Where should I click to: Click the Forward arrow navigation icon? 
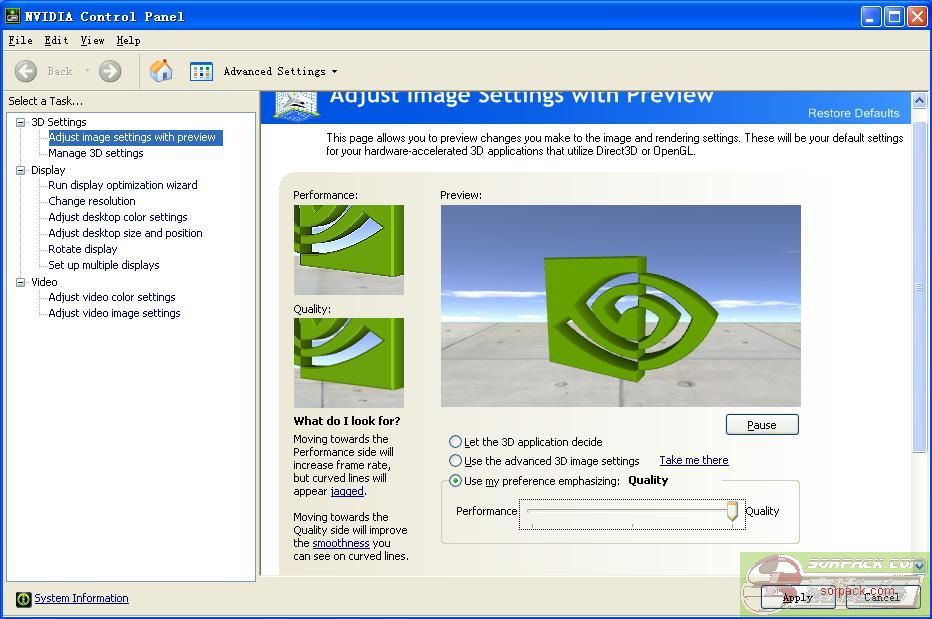110,71
